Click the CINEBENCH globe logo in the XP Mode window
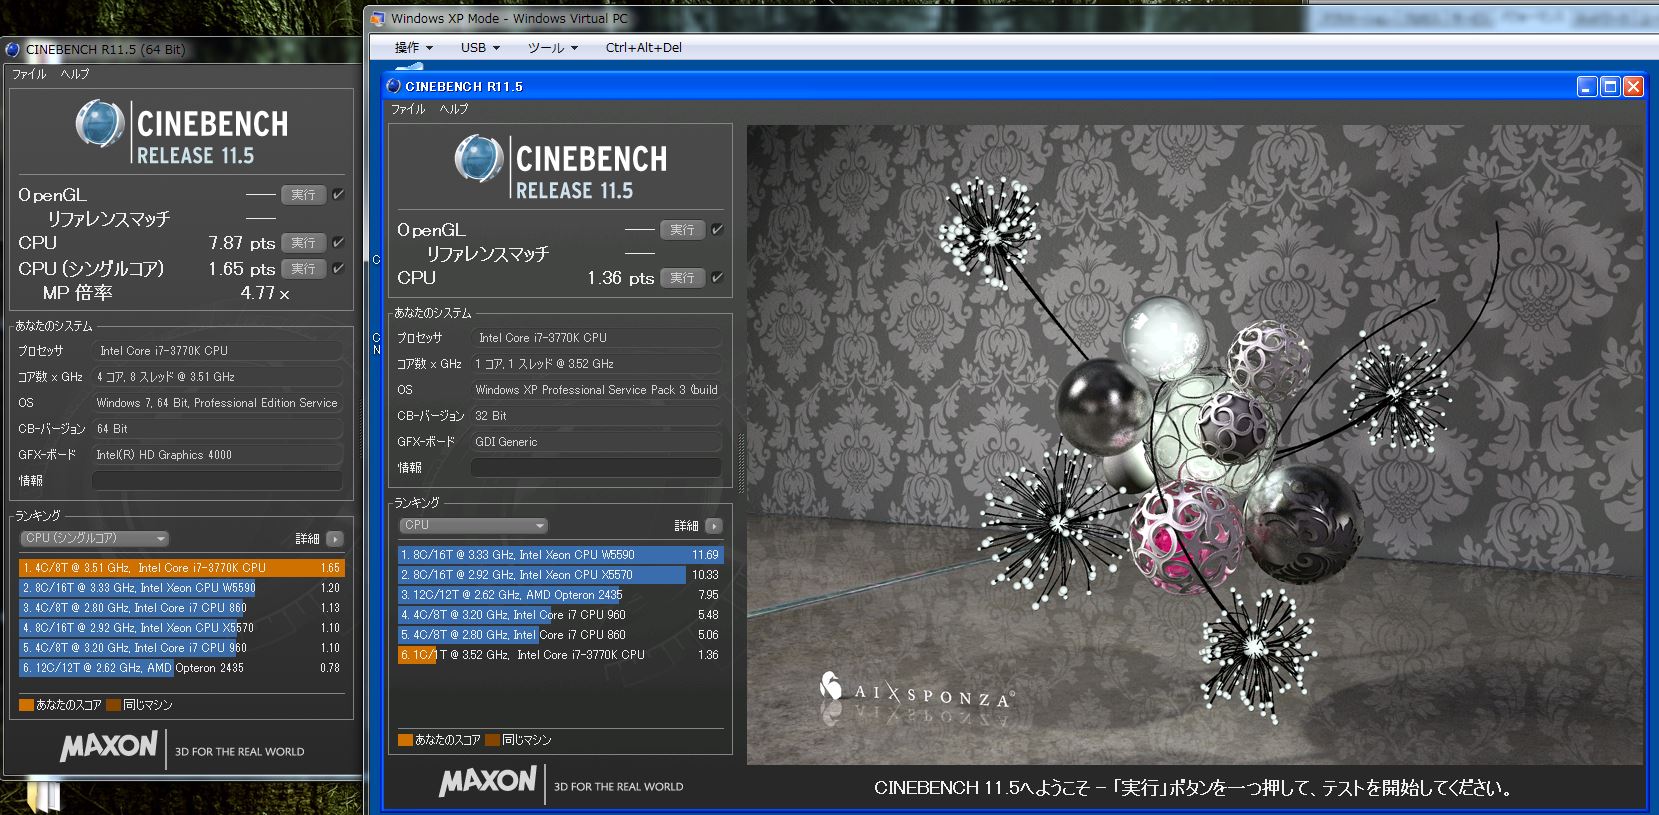Screen dimensions: 1659x815 click(x=478, y=159)
